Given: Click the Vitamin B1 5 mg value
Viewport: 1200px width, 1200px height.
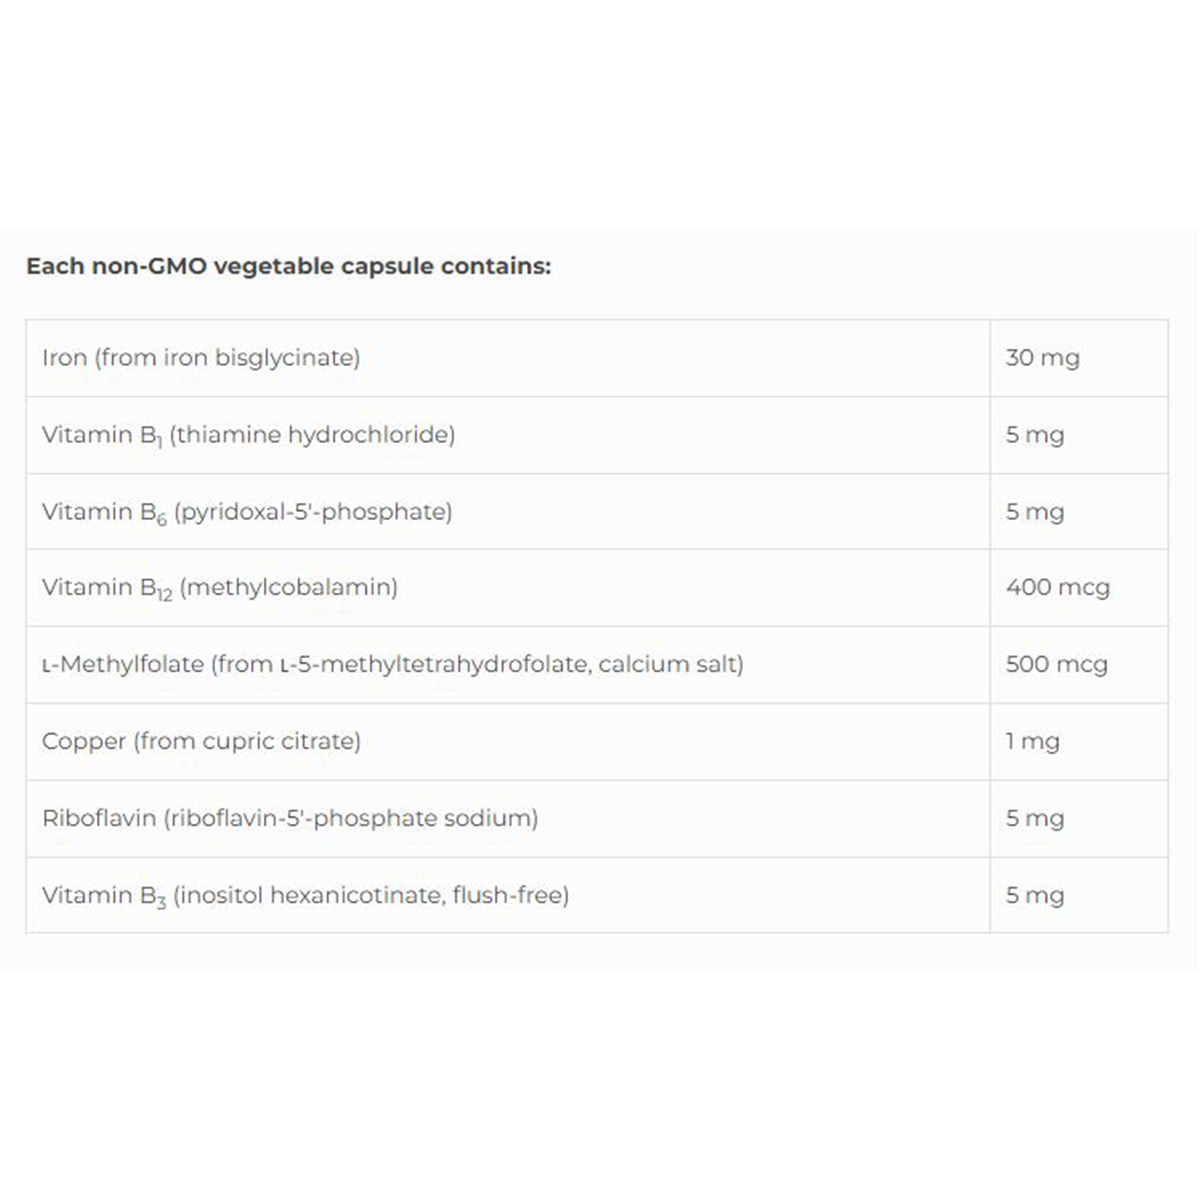Looking at the screenshot, I should 1034,435.
